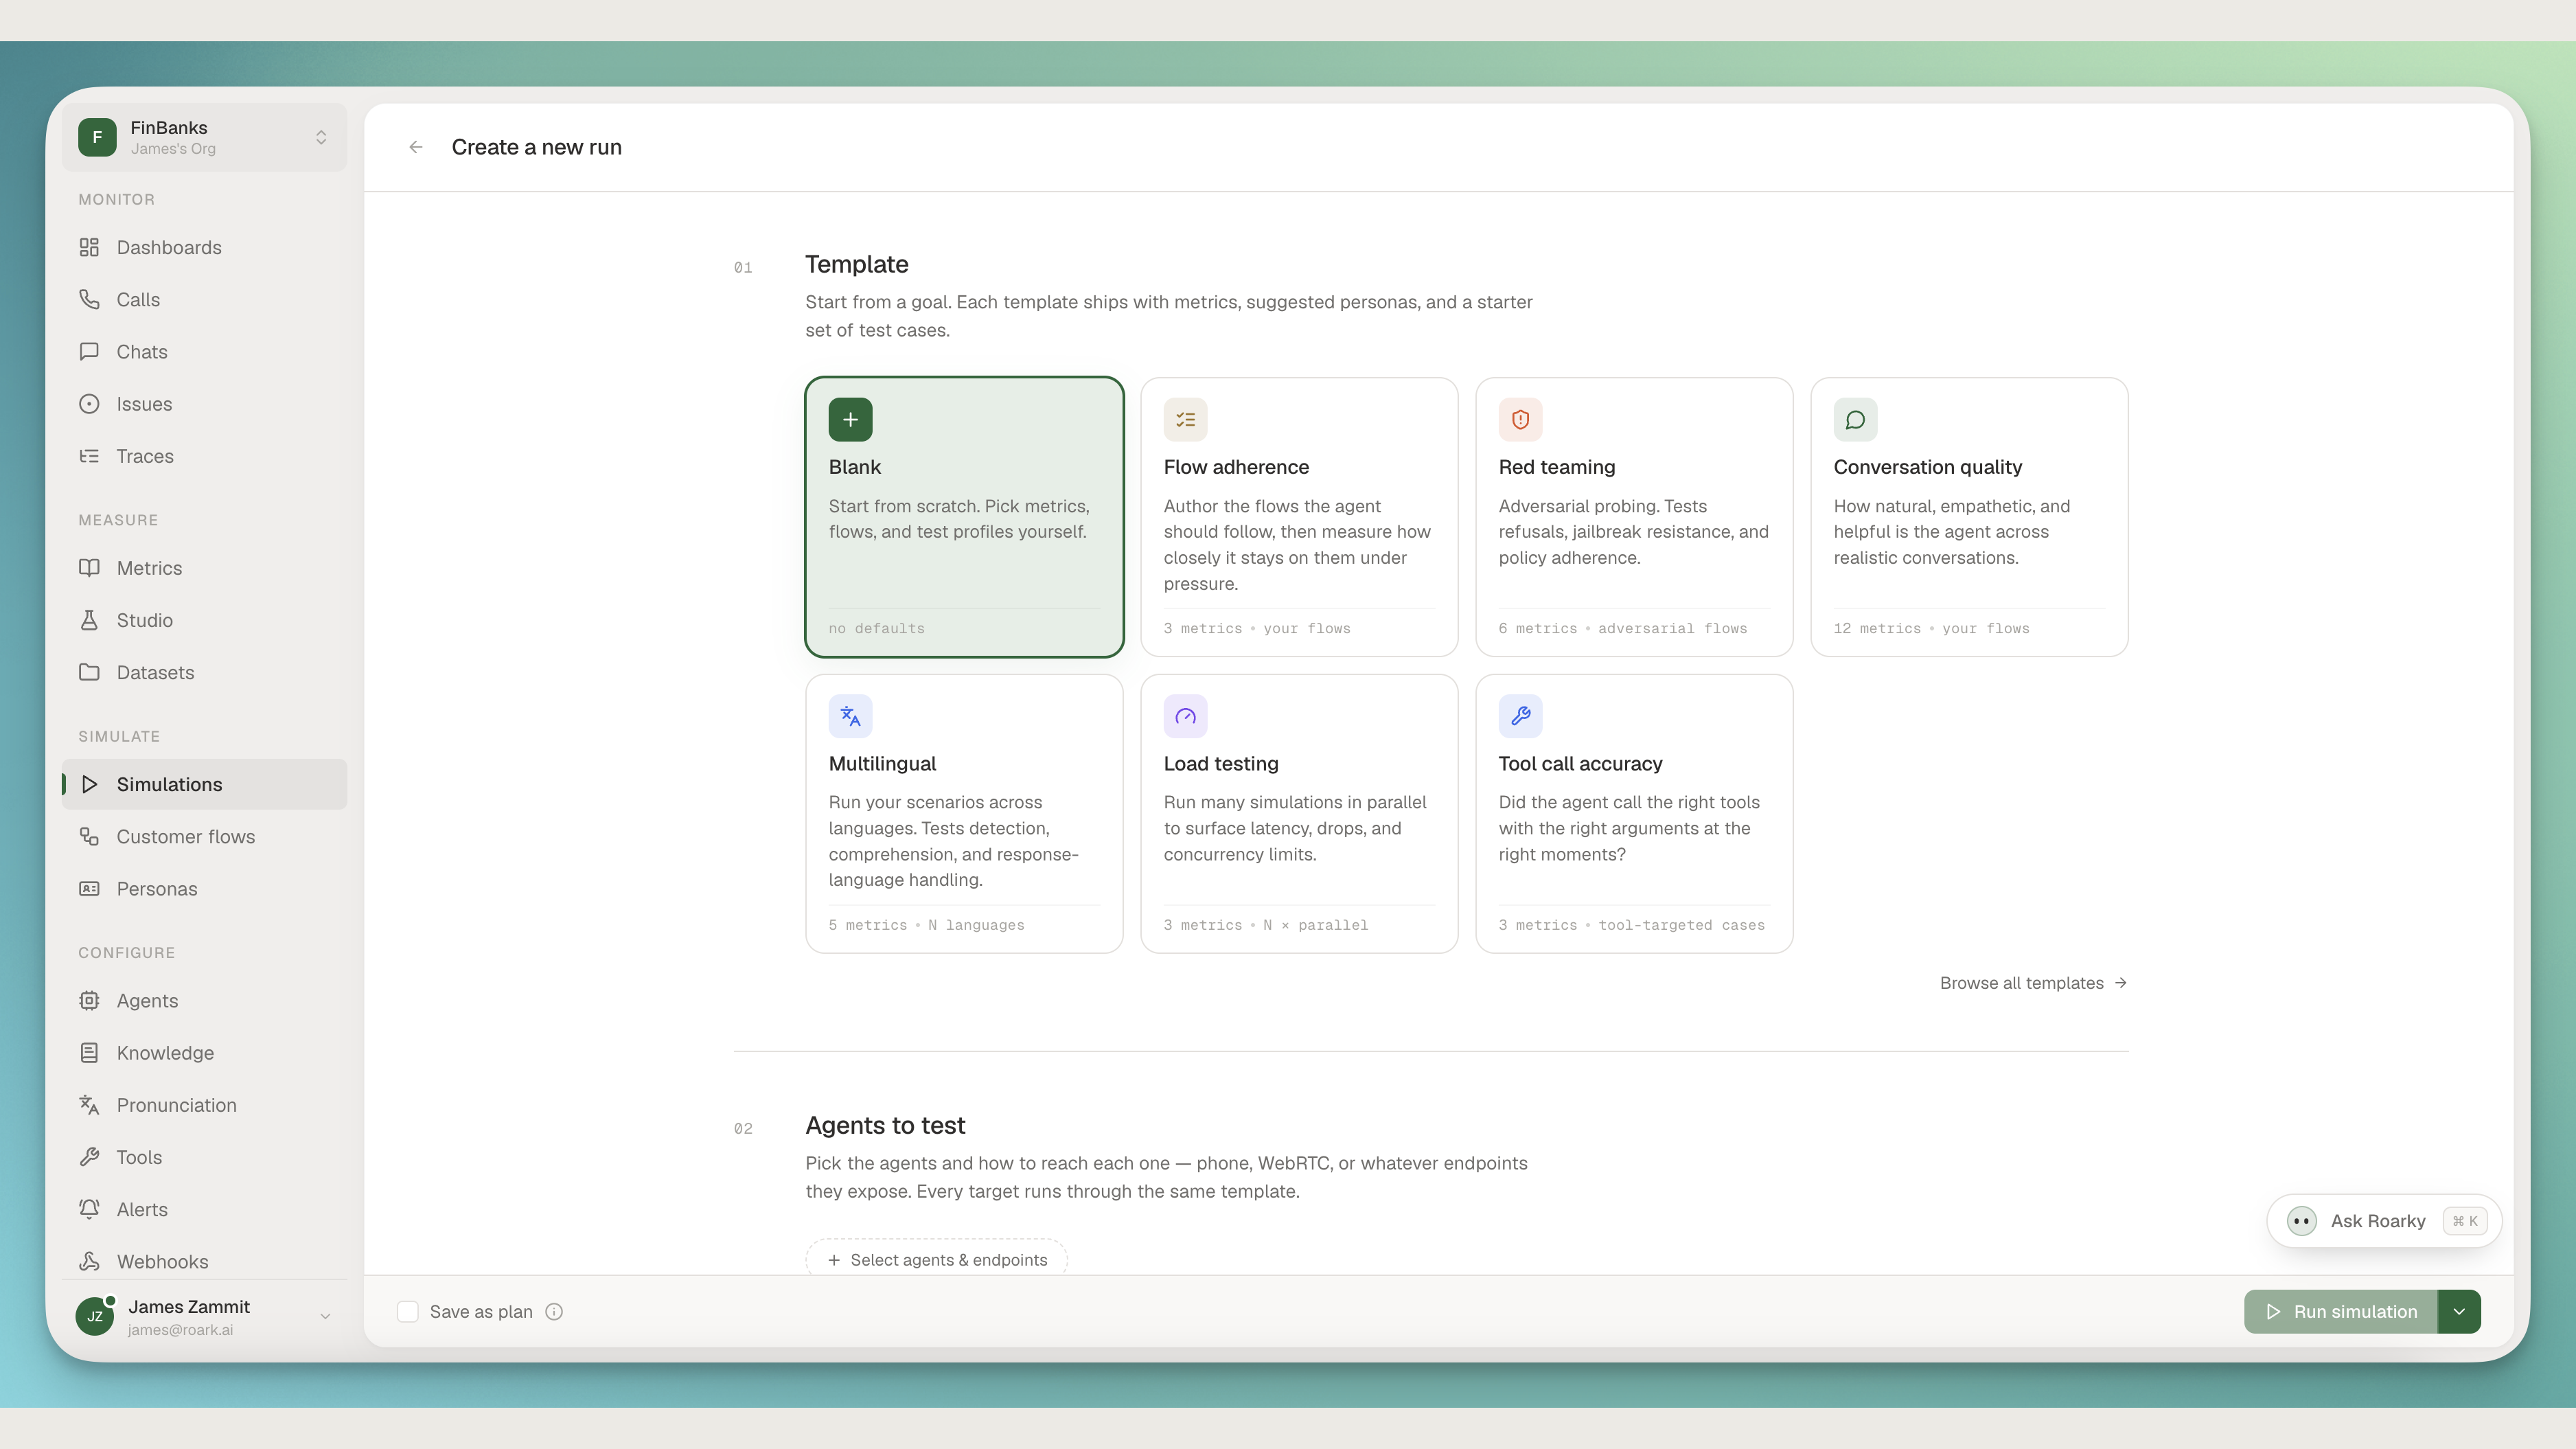
Task: Open the FinBanks organization switcher
Action: (x=204, y=137)
